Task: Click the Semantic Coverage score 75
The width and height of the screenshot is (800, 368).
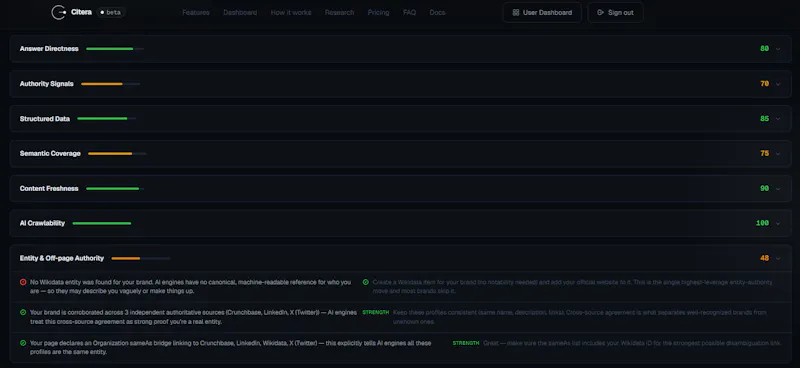Action: (764, 154)
